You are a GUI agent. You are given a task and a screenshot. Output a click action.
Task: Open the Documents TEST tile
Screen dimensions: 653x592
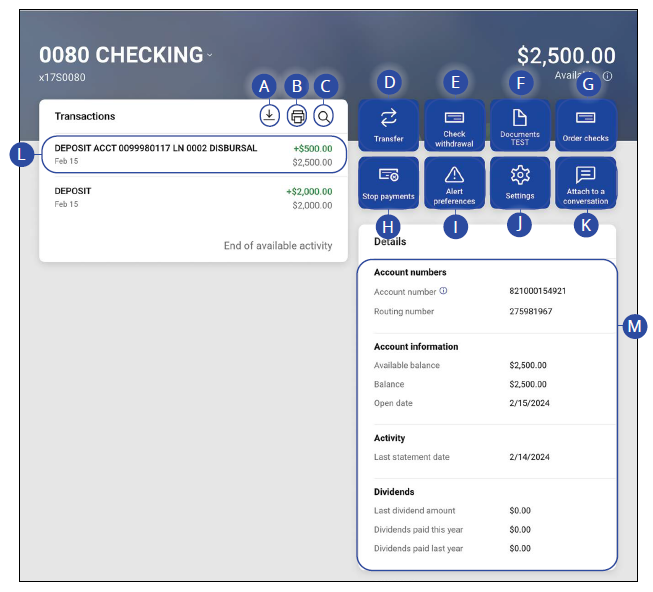click(x=519, y=125)
